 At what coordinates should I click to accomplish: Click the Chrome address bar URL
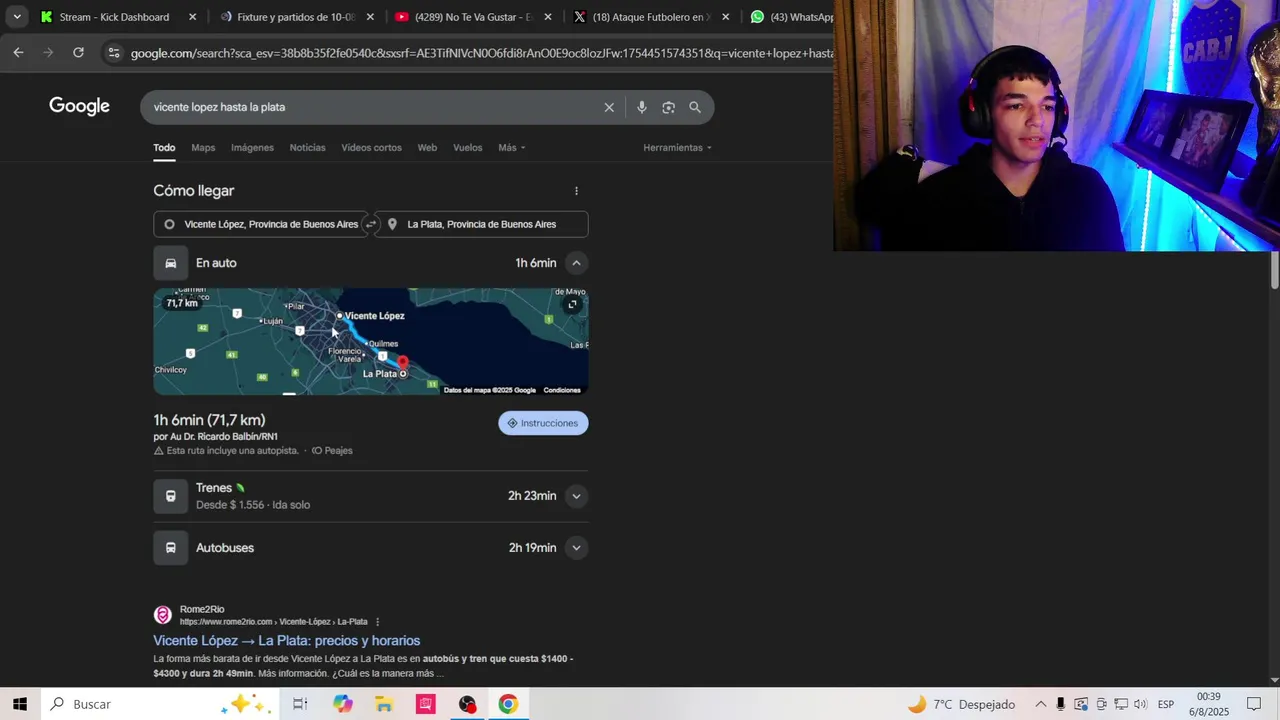pyautogui.click(x=480, y=53)
